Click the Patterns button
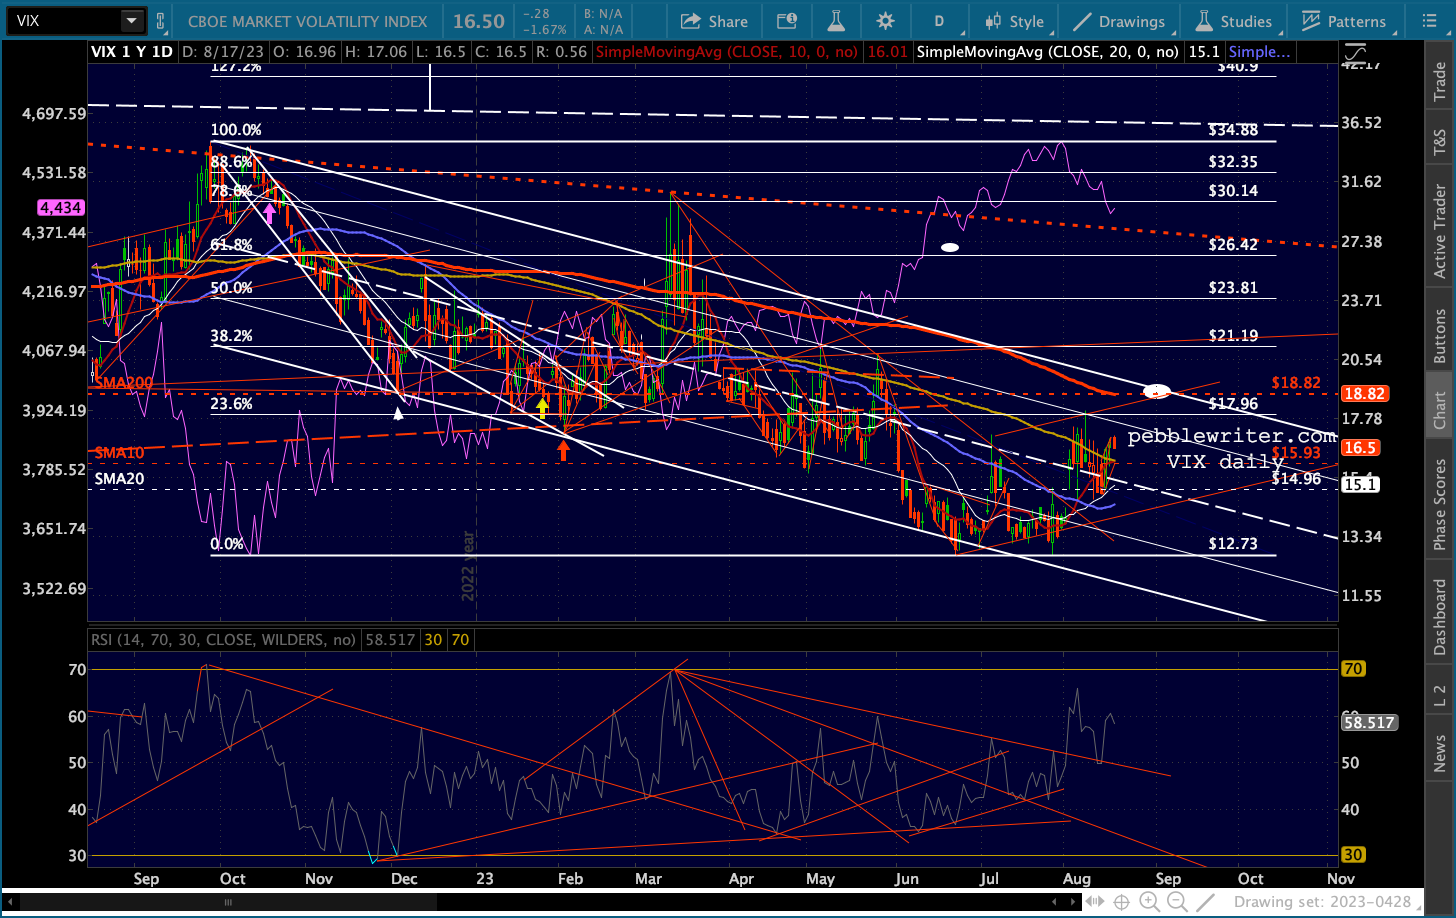This screenshot has width=1456, height=918. pos(1343,21)
